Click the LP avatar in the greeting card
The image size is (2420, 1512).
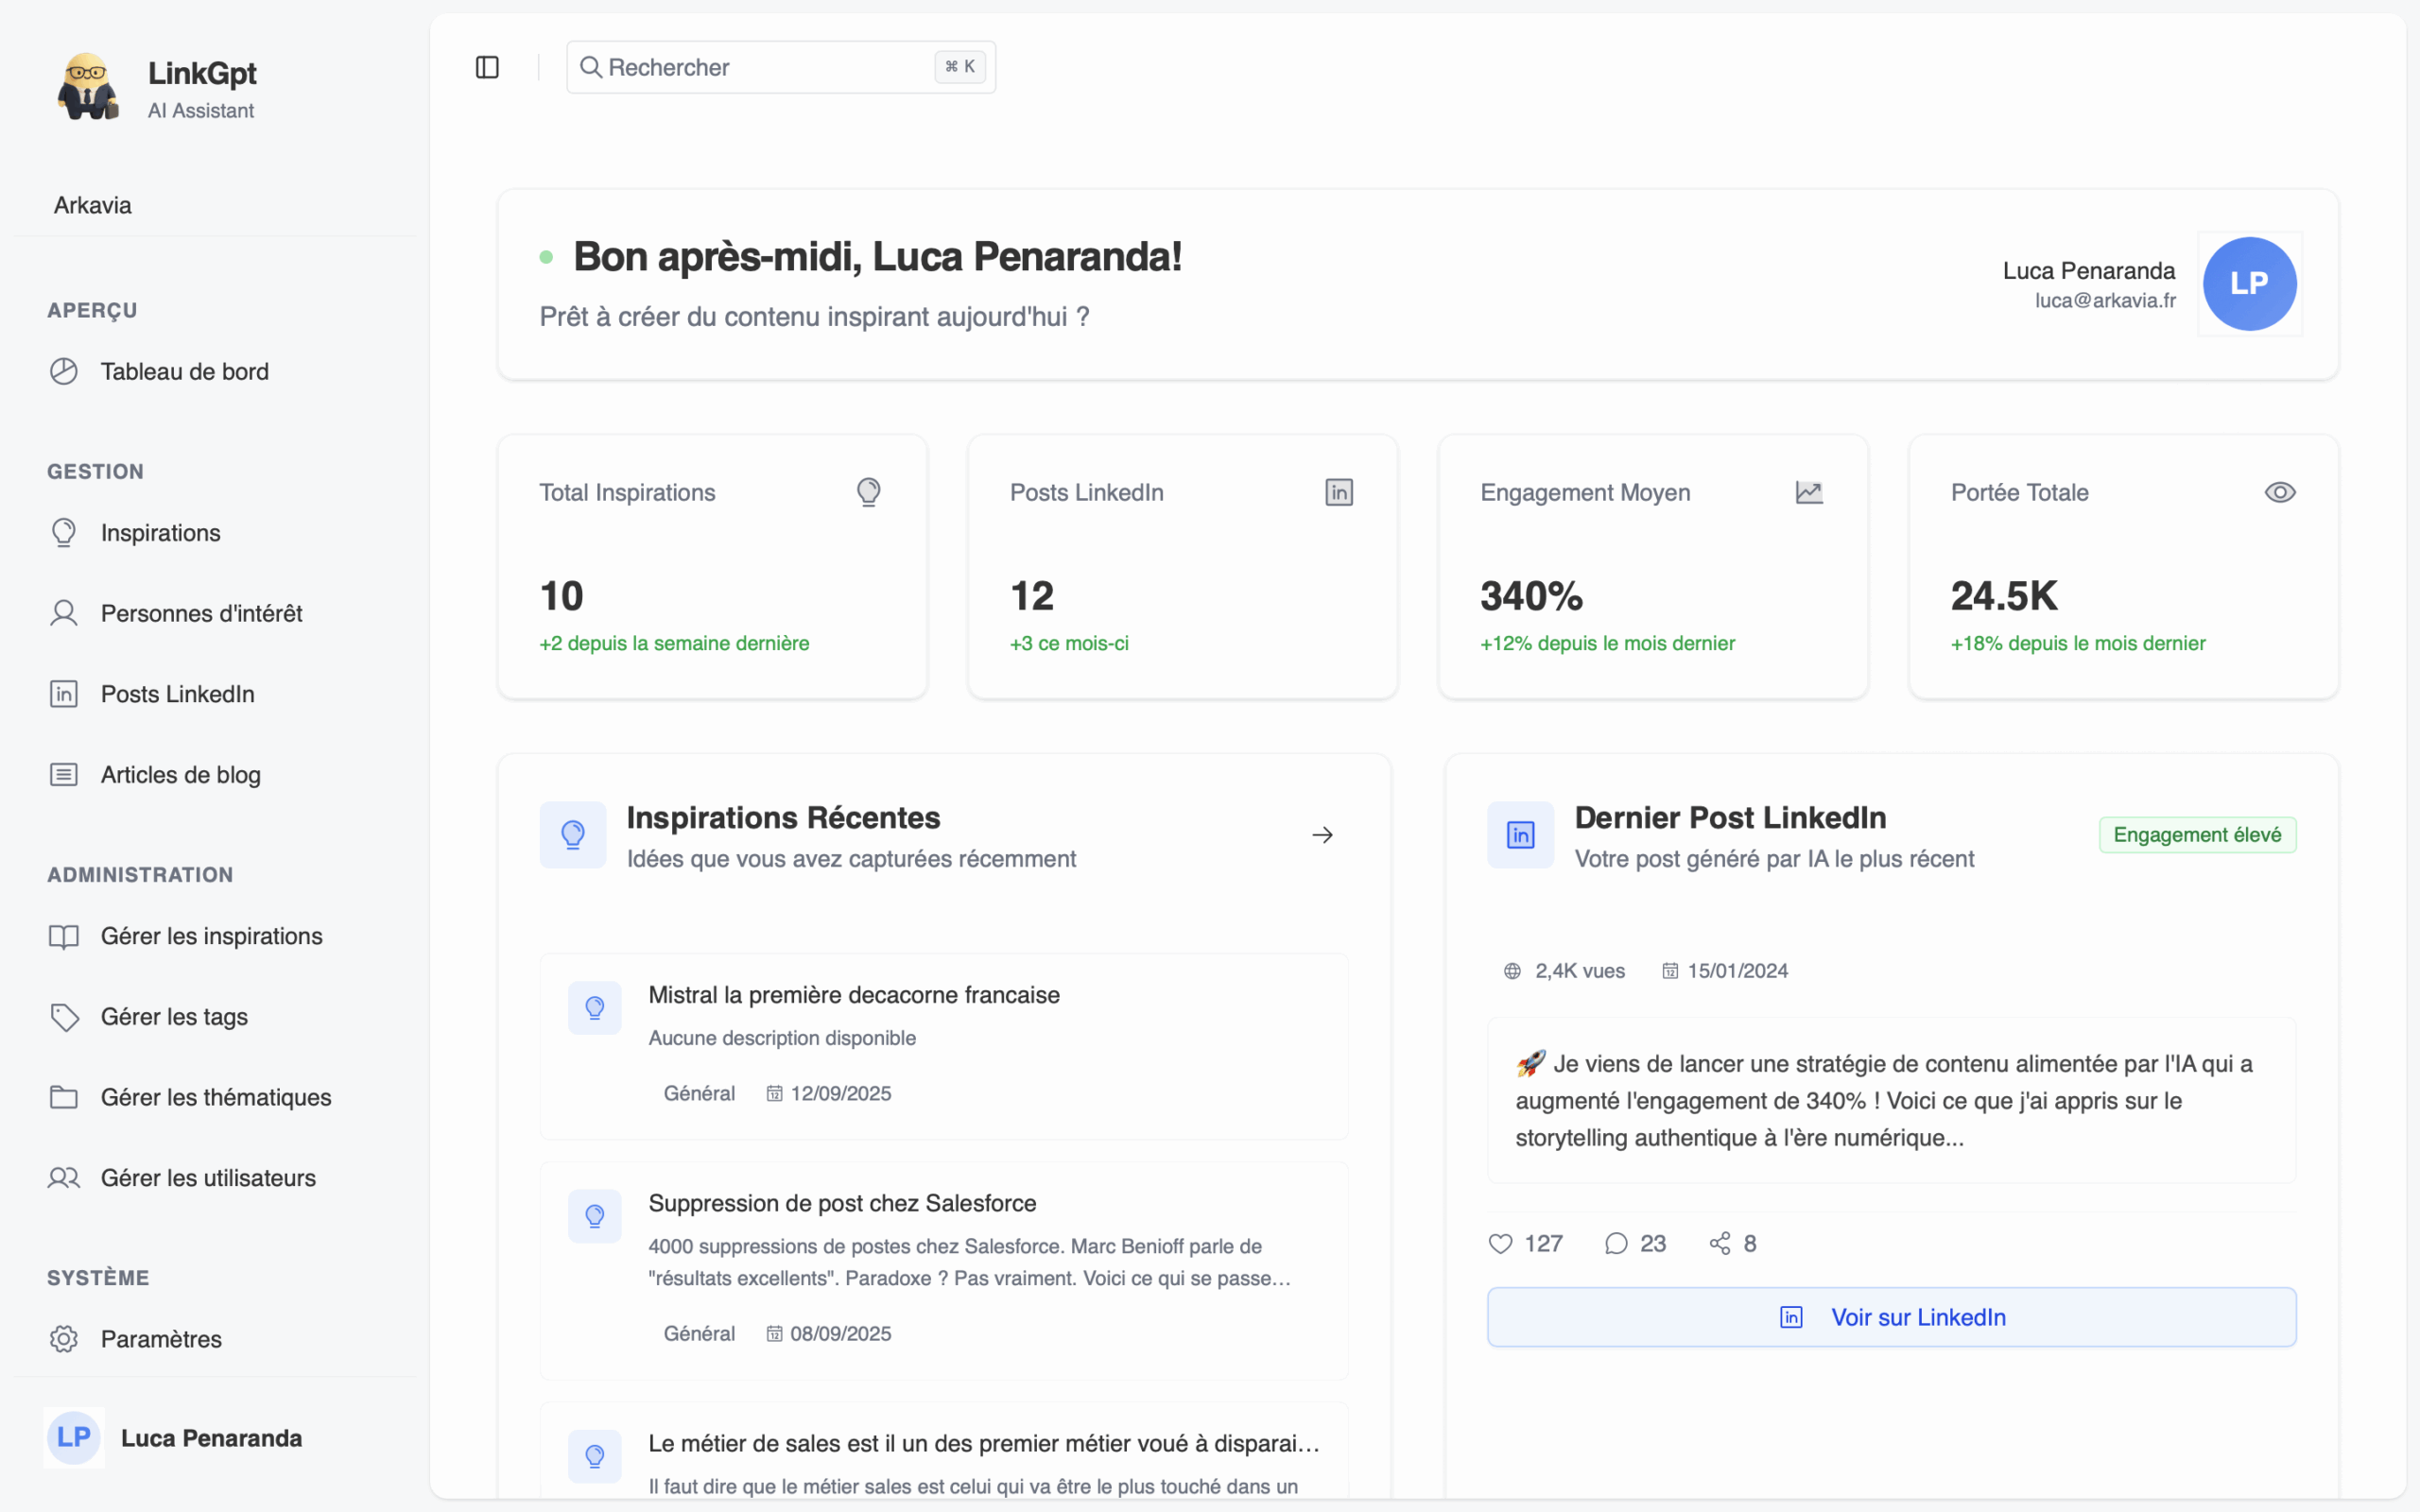coord(2249,284)
